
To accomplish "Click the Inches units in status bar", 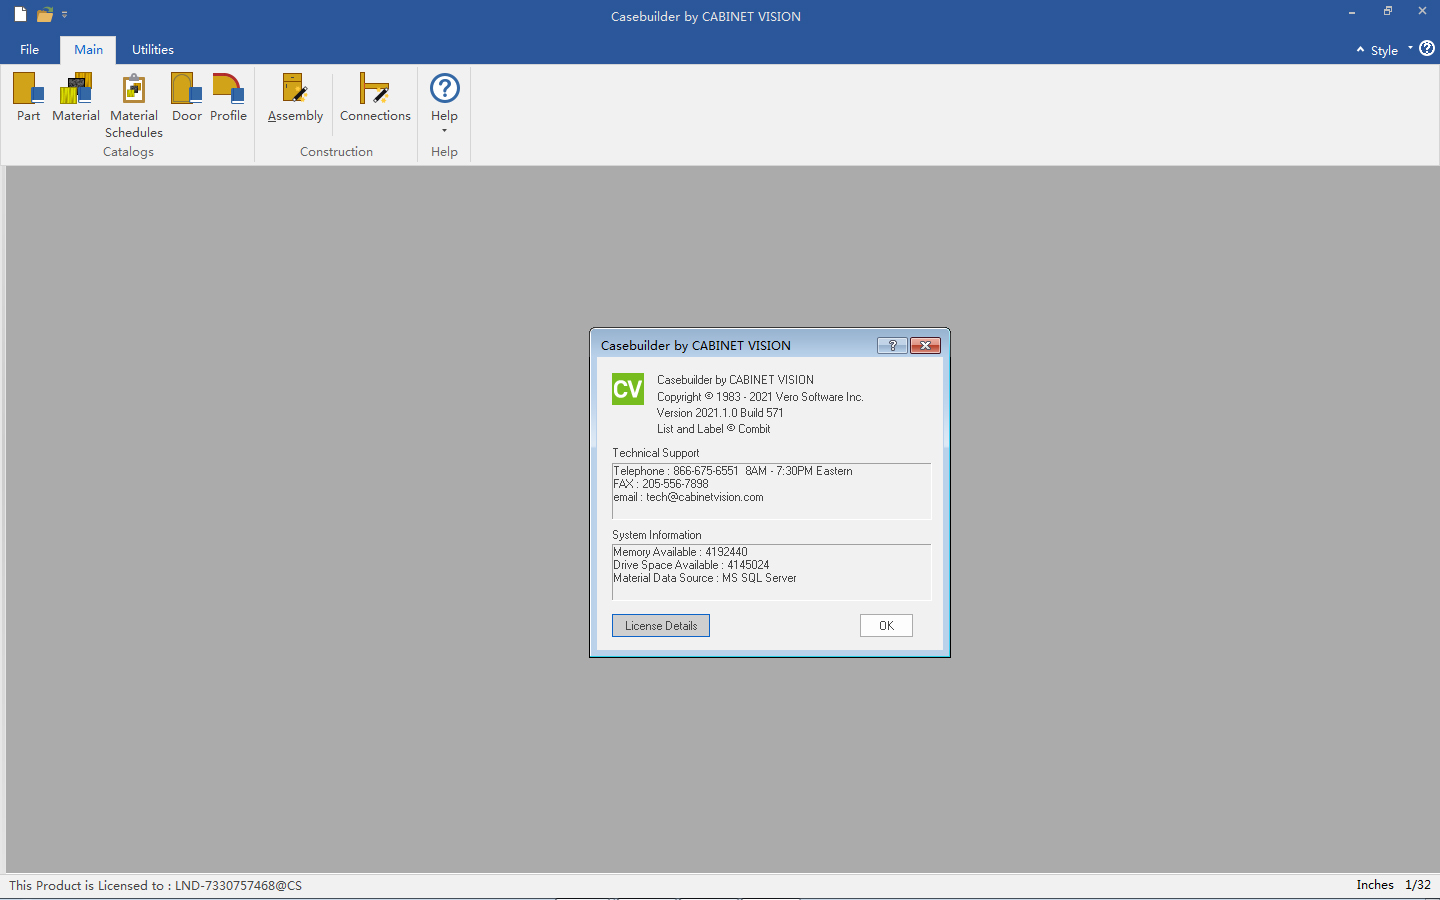I will [1375, 885].
